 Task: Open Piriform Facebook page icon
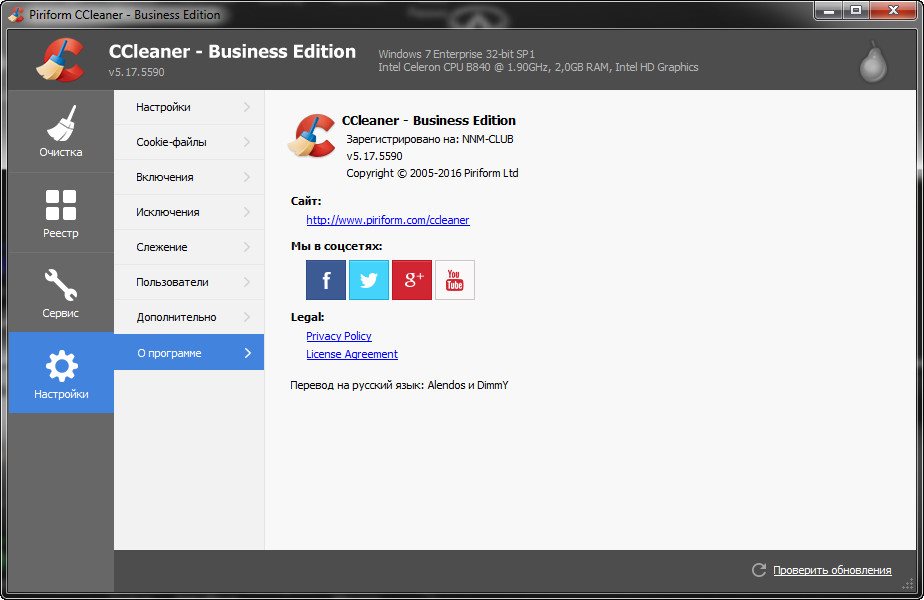(x=326, y=280)
